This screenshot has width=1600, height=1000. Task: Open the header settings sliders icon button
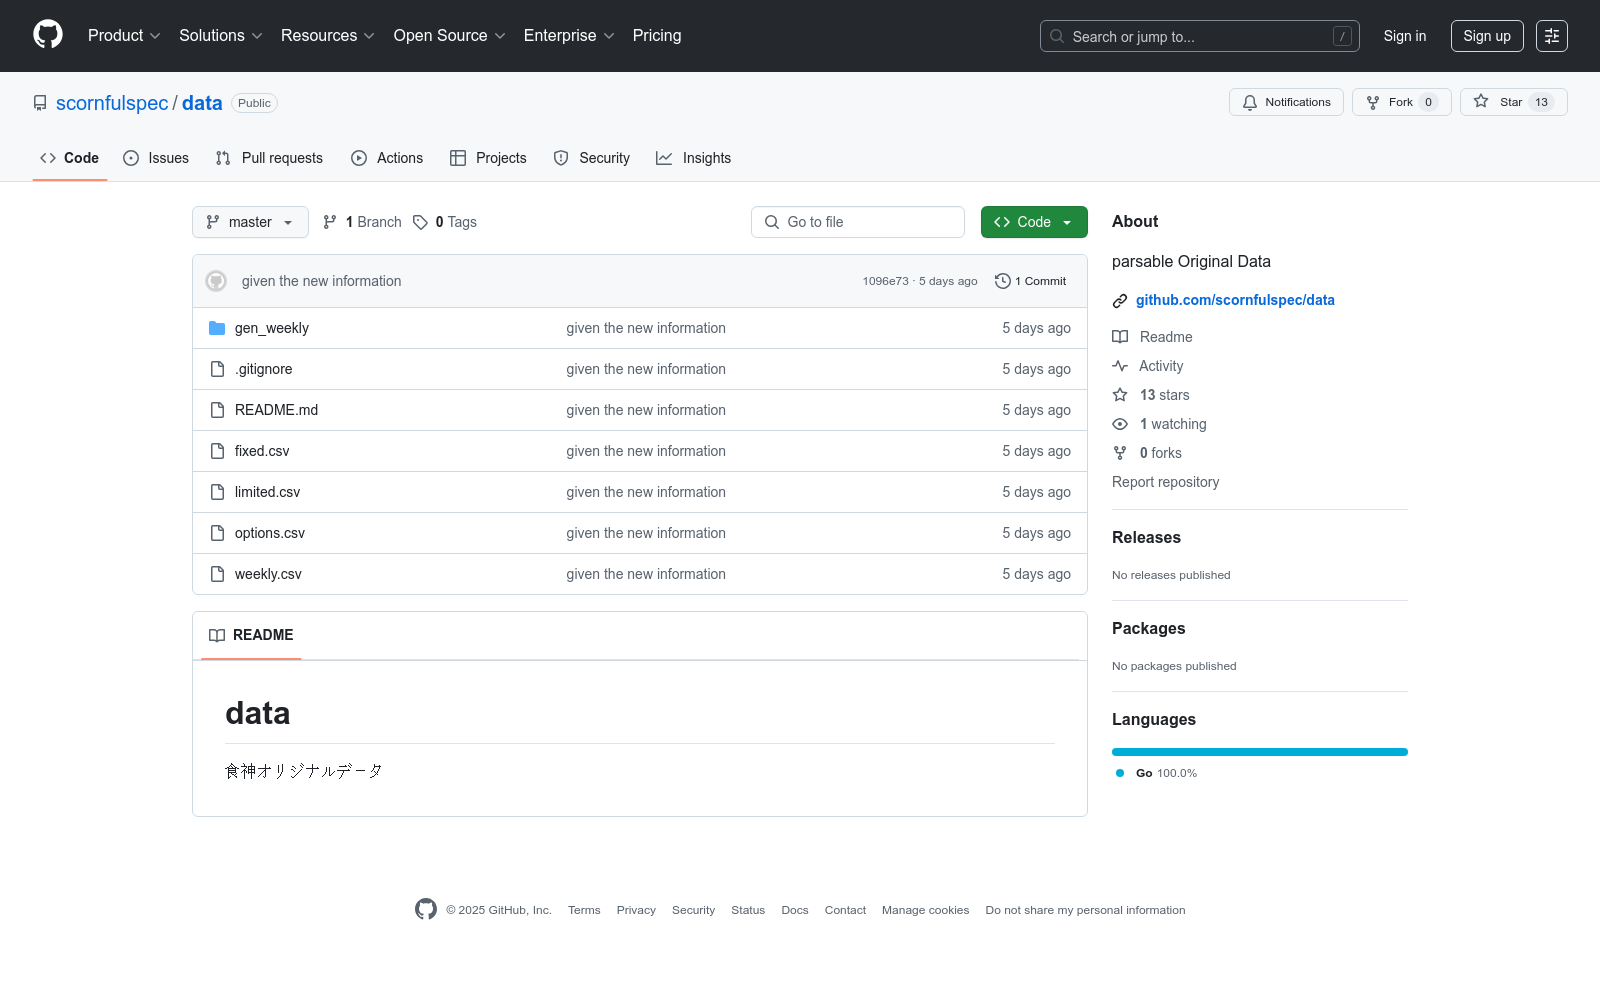1552,36
